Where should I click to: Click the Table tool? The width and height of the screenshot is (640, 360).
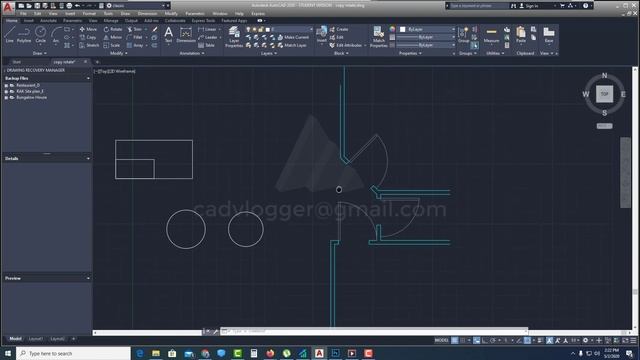[x=207, y=45]
